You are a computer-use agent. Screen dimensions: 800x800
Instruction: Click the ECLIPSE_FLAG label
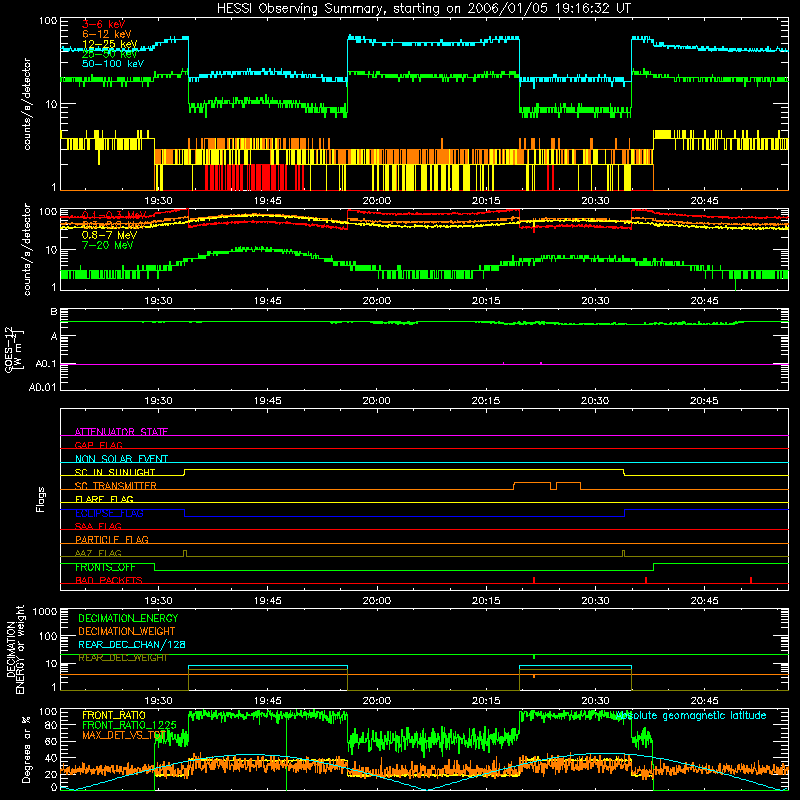click(x=109, y=513)
